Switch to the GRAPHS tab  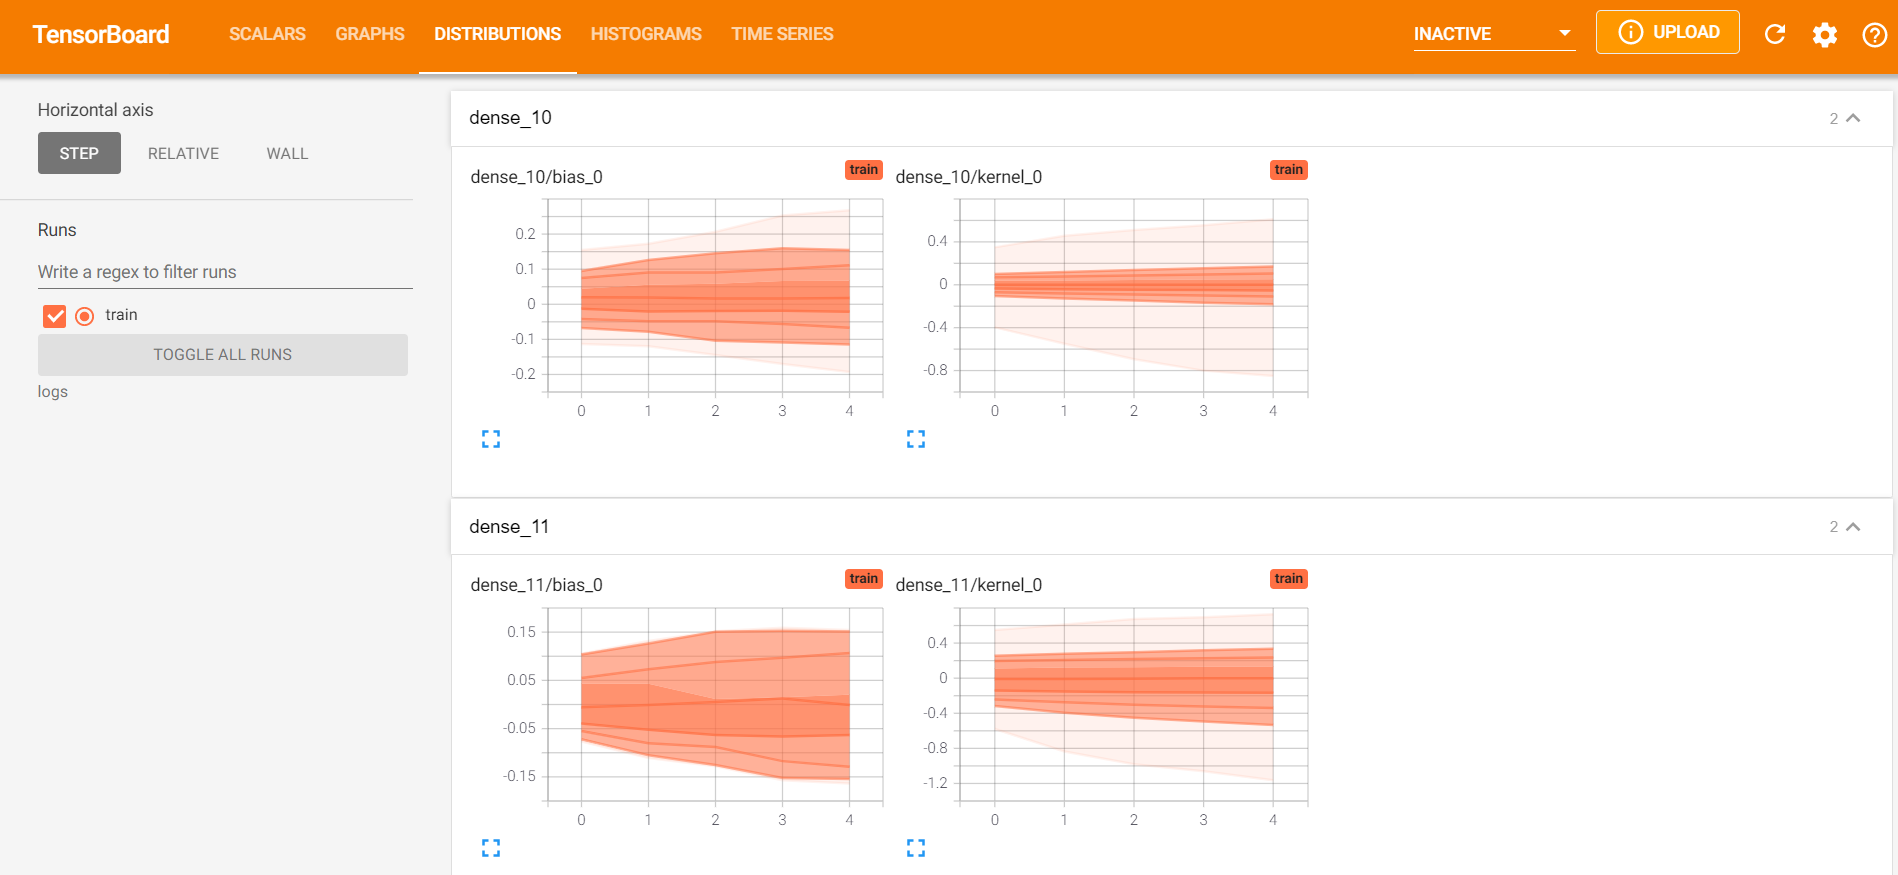[370, 34]
